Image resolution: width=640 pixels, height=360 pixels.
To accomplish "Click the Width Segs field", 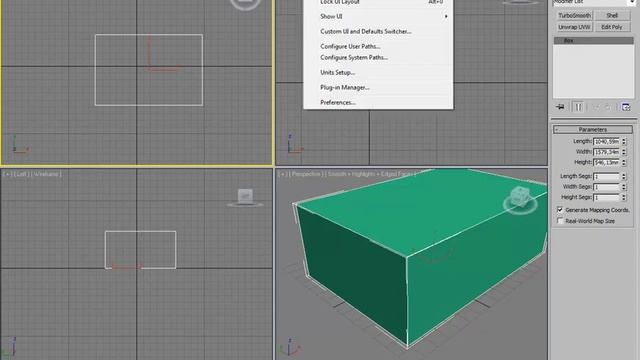I will 607,187.
